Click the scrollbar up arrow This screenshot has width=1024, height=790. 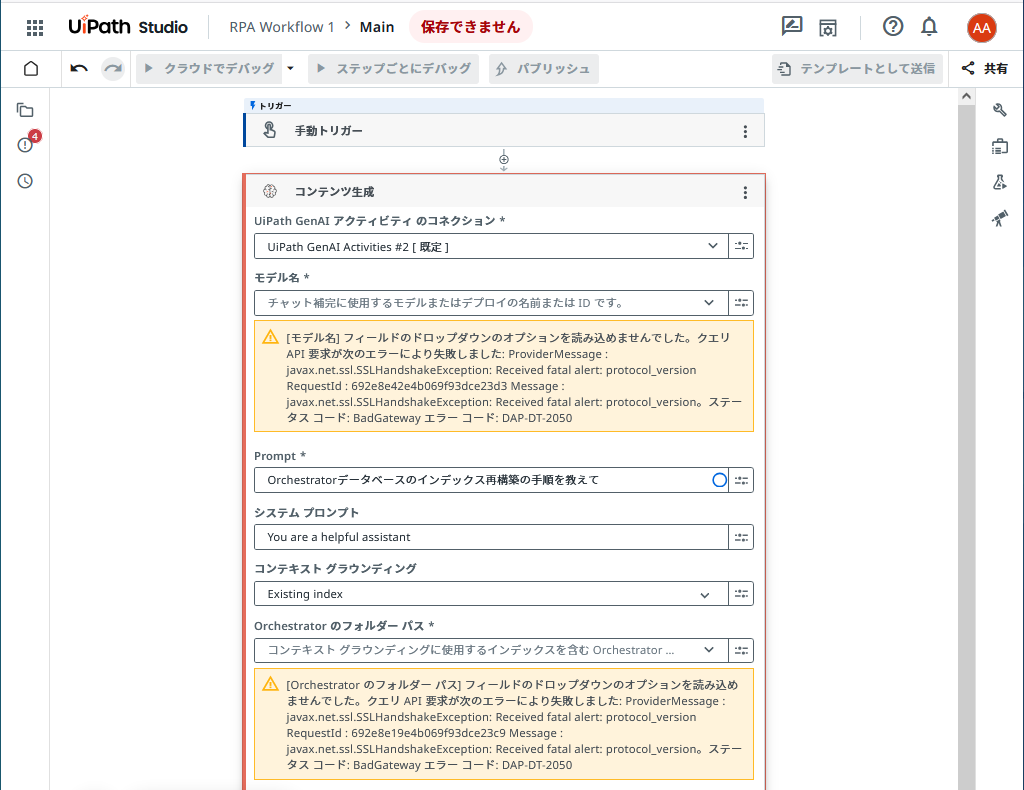click(967, 96)
